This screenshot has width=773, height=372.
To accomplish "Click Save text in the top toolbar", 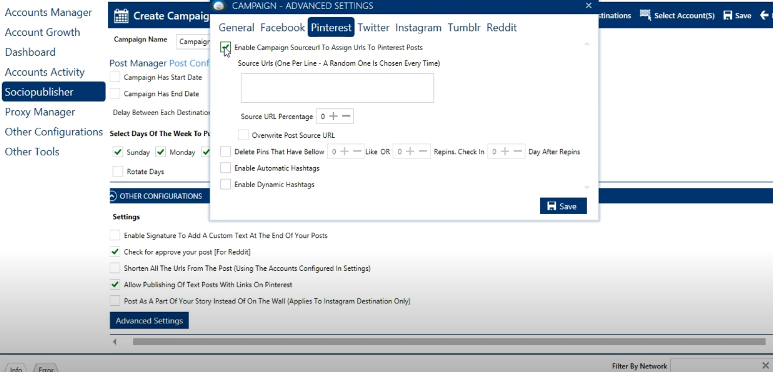I will (x=743, y=16).
